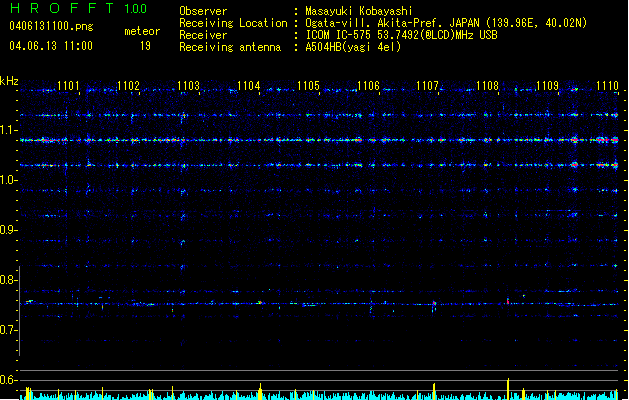The width and height of the screenshot is (629, 400).
Task: Click the yellow spike below 1104
Action: [x=260, y=391]
